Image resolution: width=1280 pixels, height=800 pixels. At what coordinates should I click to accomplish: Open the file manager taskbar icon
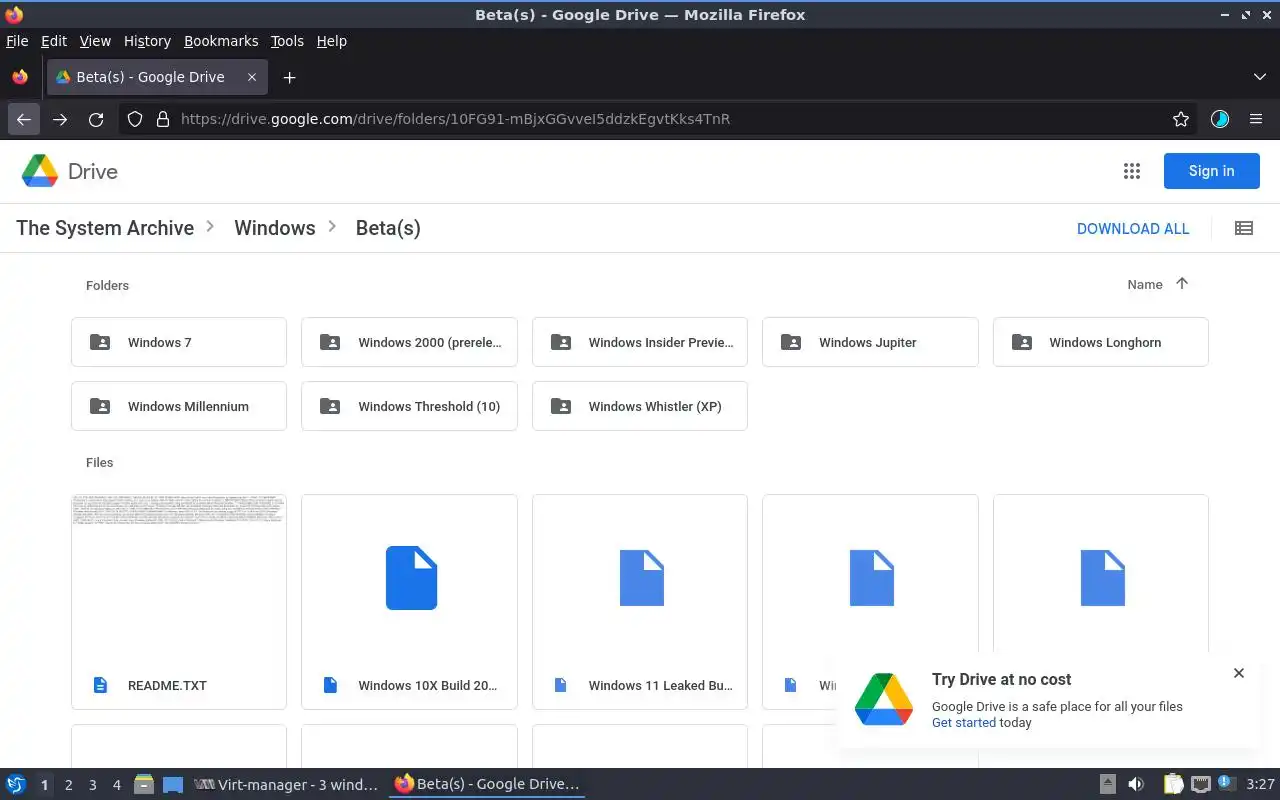tap(144, 784)
